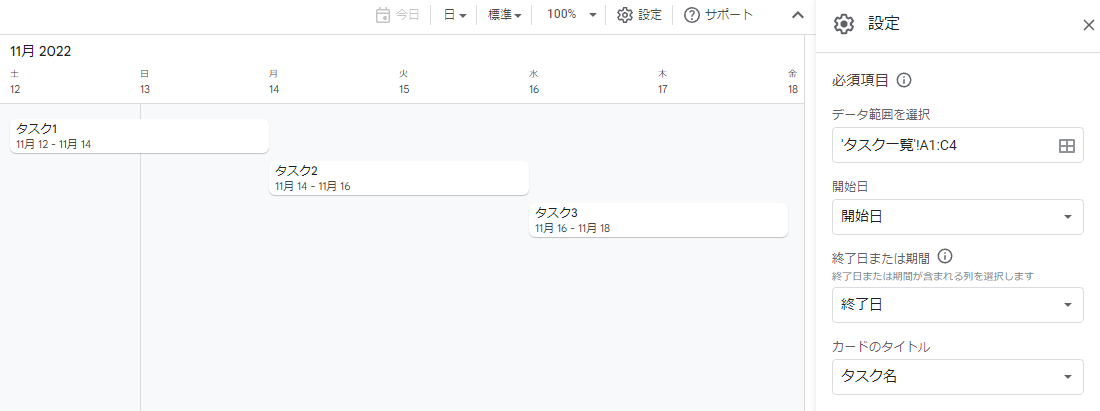1100x411 pixels.
Task: Open the カードのタイトル dropdown showing タスク名
Action: (x=958, y=377)
